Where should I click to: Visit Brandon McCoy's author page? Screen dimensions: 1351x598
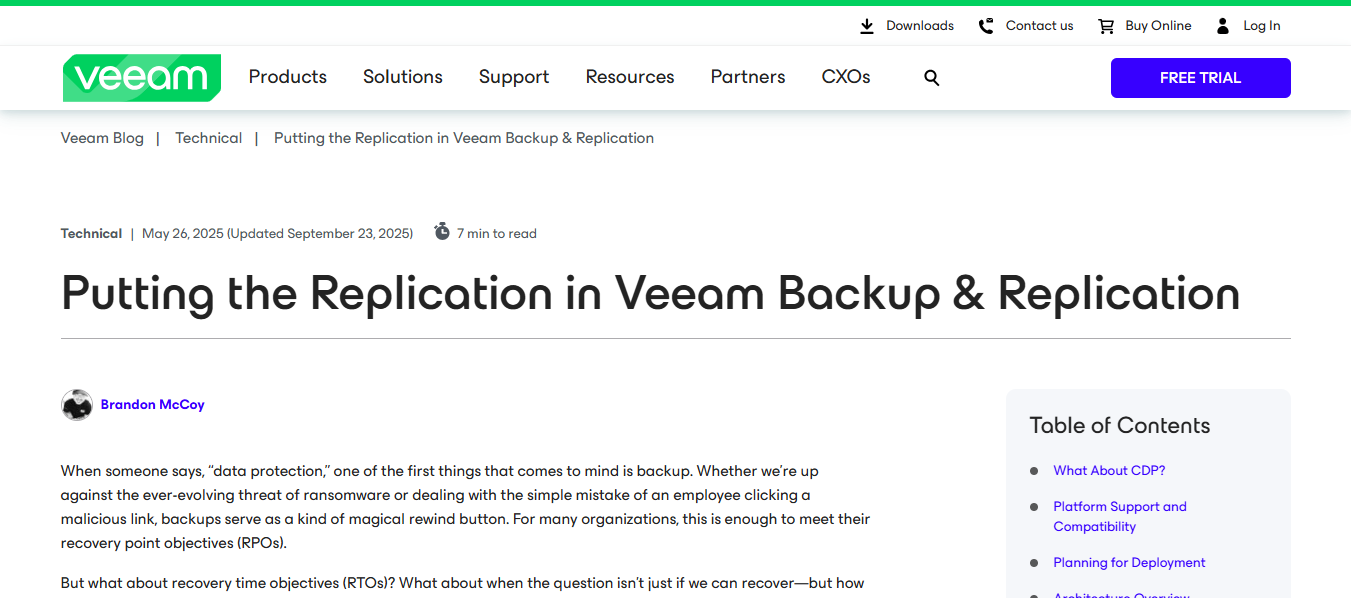point(153,405)
